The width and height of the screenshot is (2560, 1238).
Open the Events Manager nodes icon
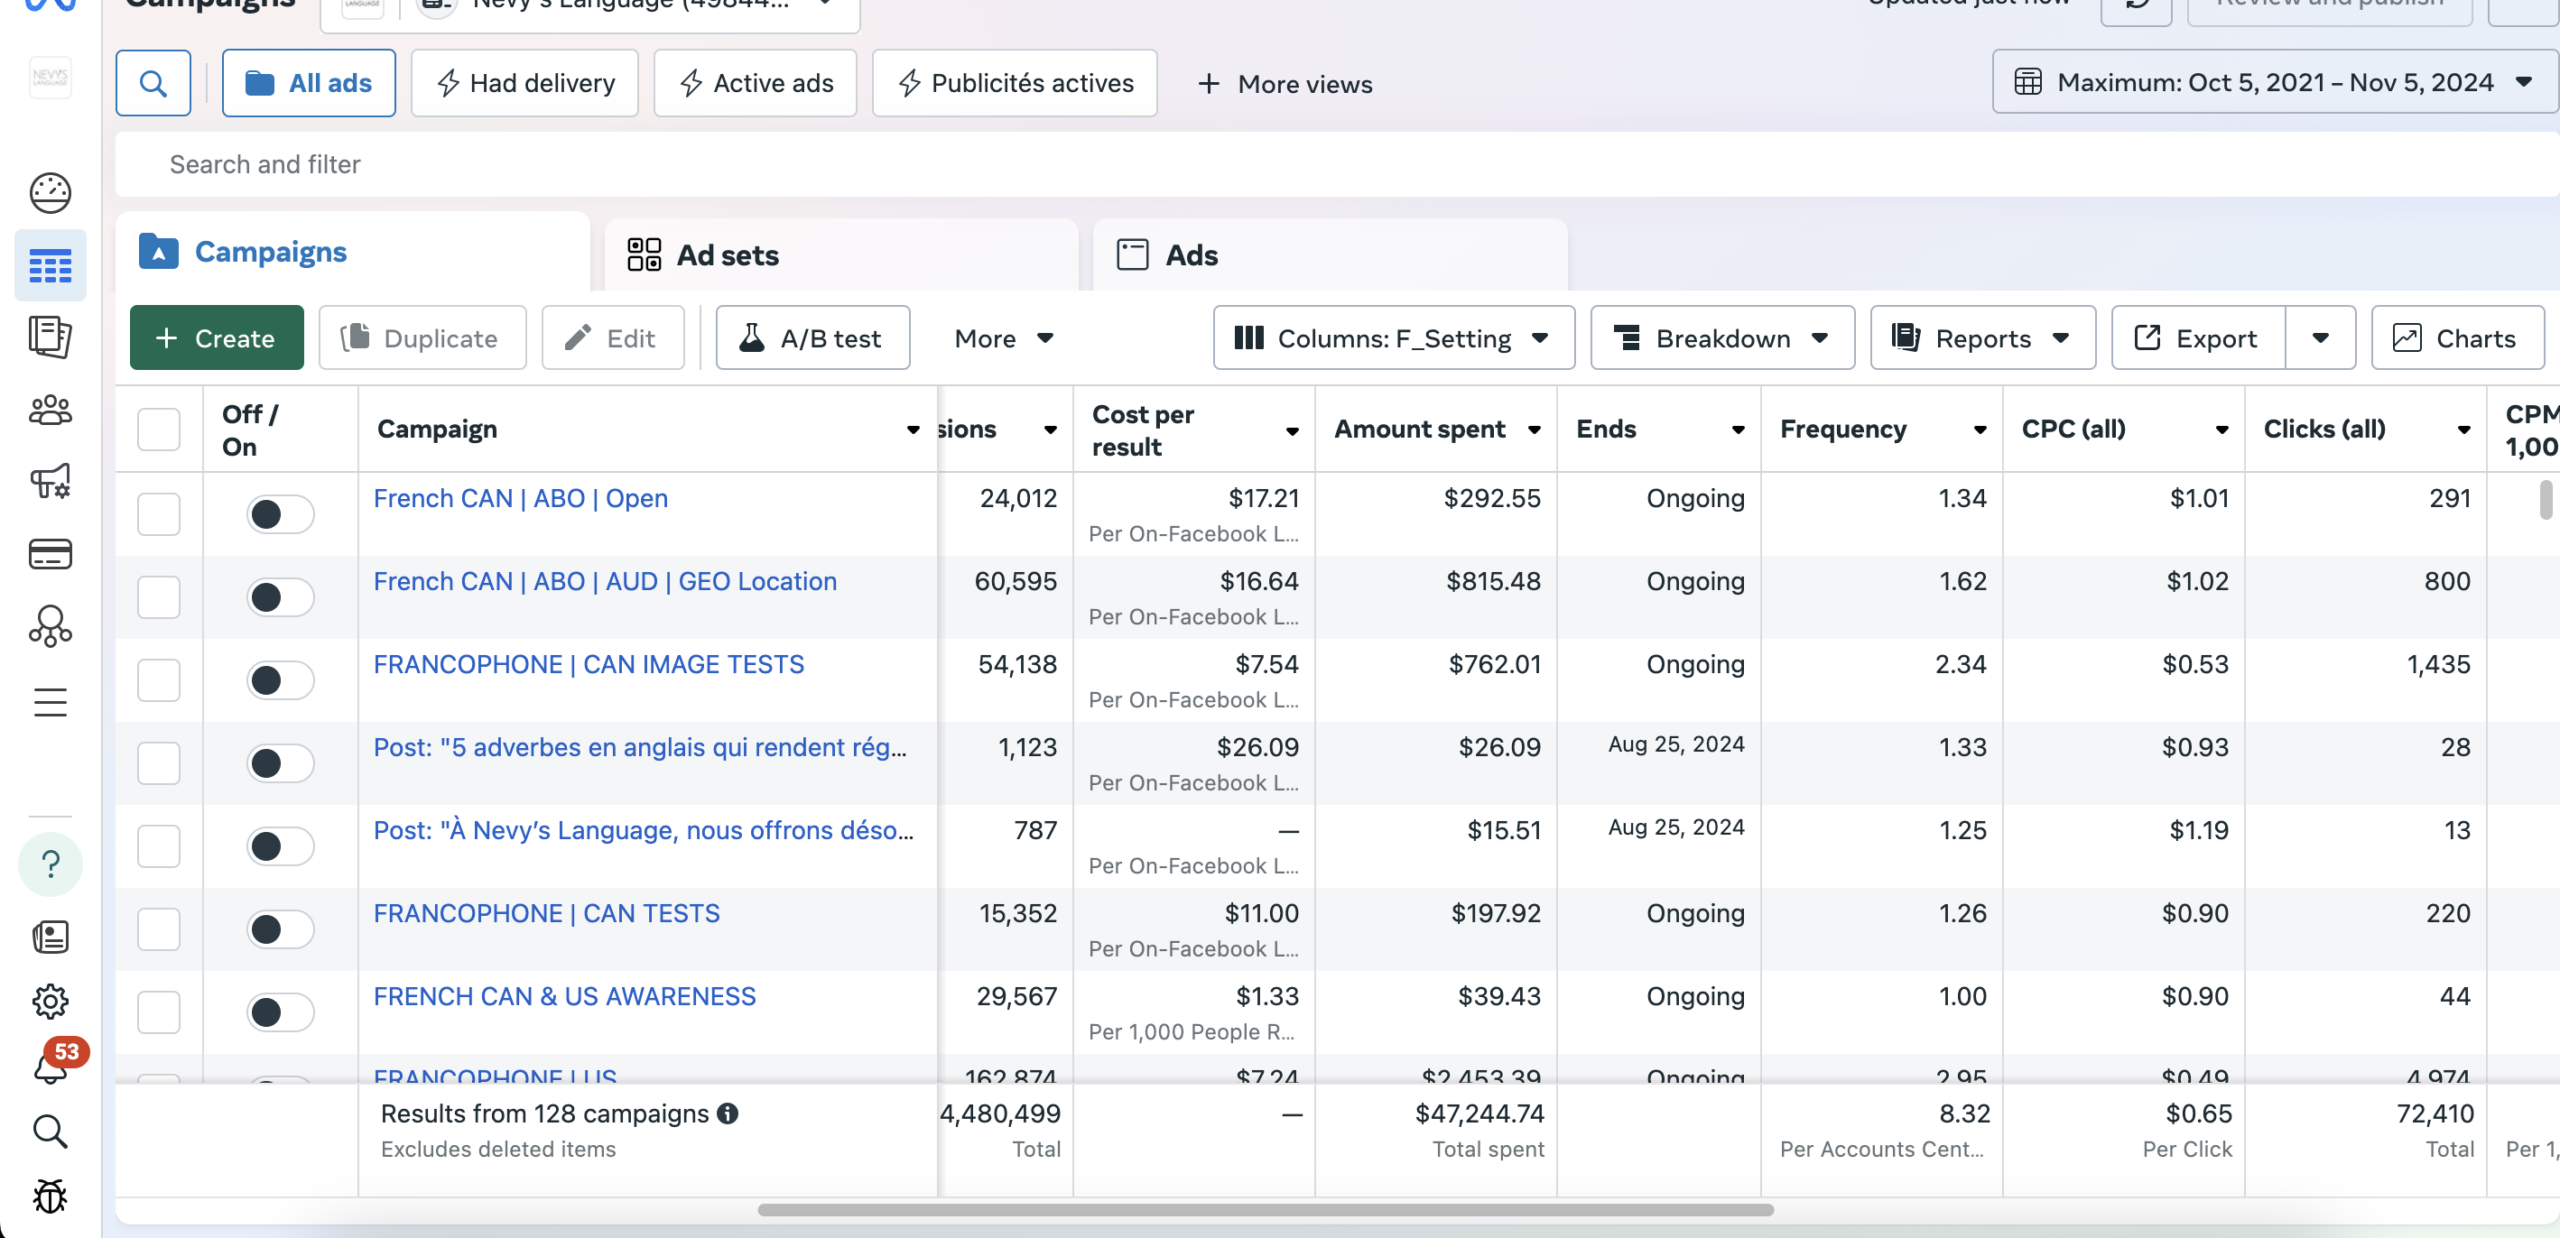[50, 627]
